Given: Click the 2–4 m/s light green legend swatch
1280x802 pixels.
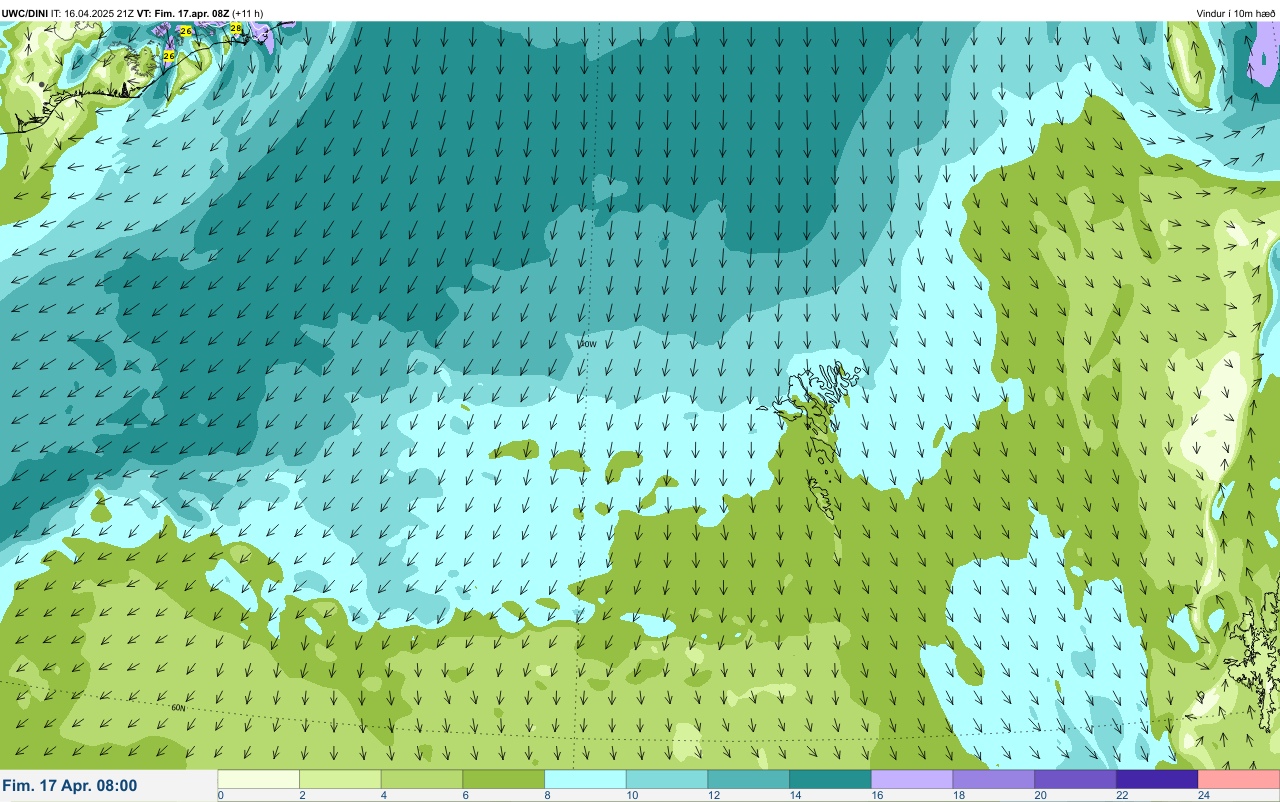Looking at the screenshot, I should pos(341,779).
